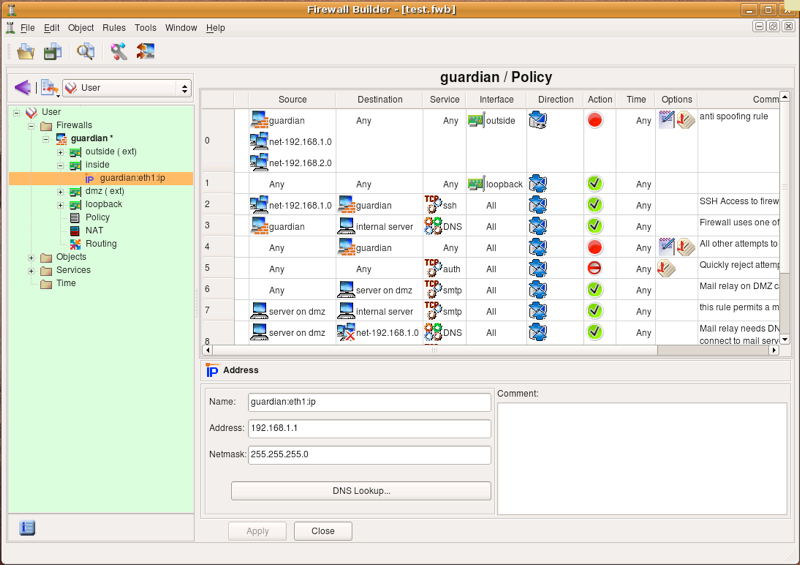Select the Routing item in tree
The image size is (800, 565).
pos(101,243)
